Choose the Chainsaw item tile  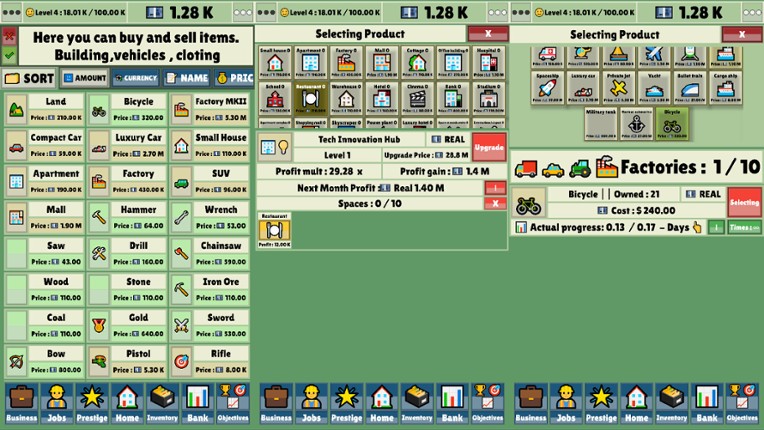(x=209, y=252)
